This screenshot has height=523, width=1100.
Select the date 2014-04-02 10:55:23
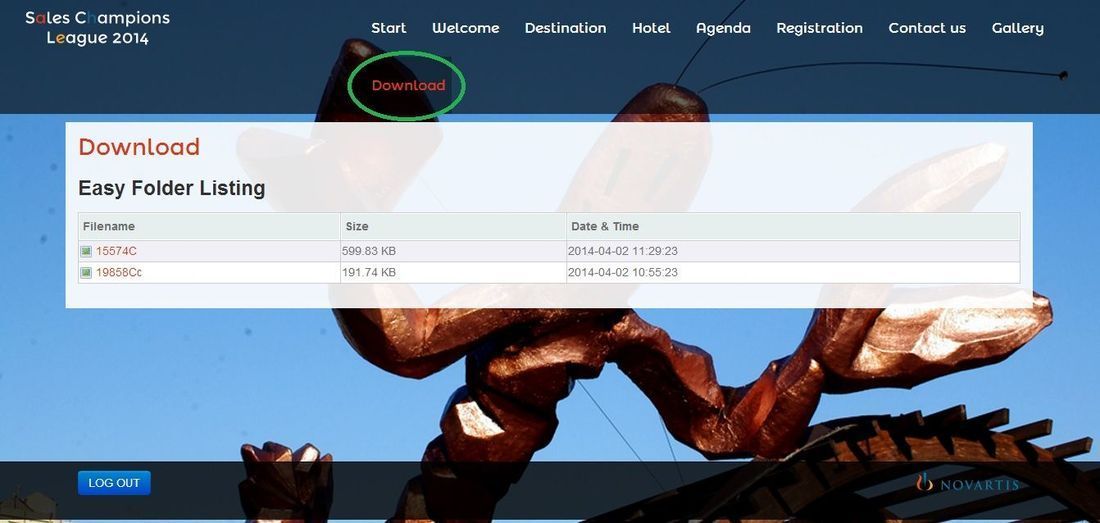coord(623,272)
